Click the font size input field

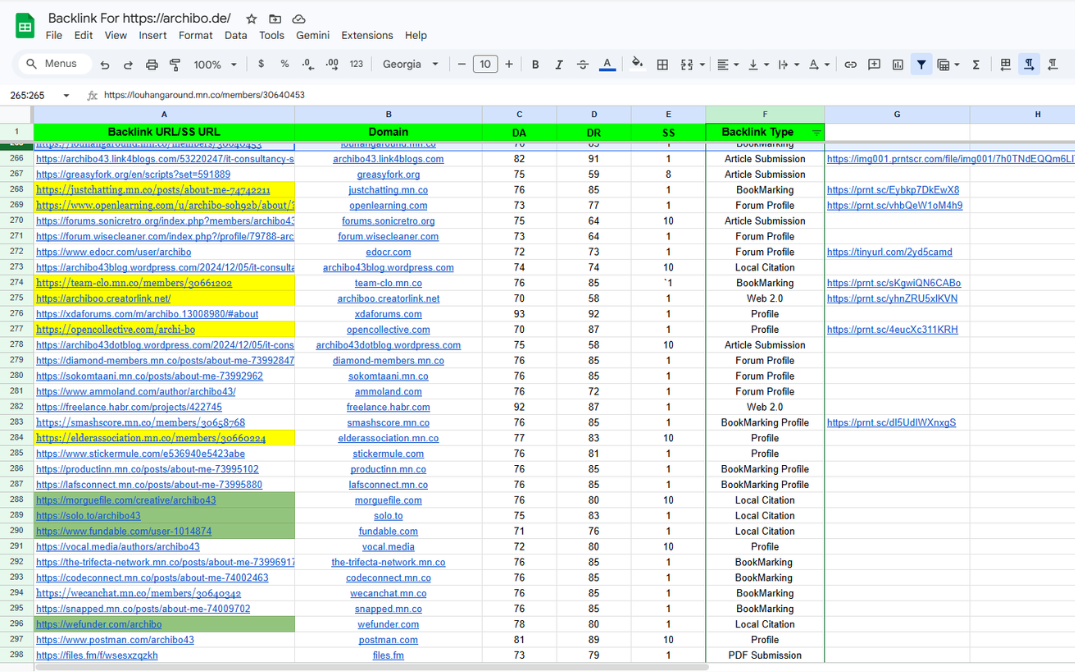click(x=485, y=65)
